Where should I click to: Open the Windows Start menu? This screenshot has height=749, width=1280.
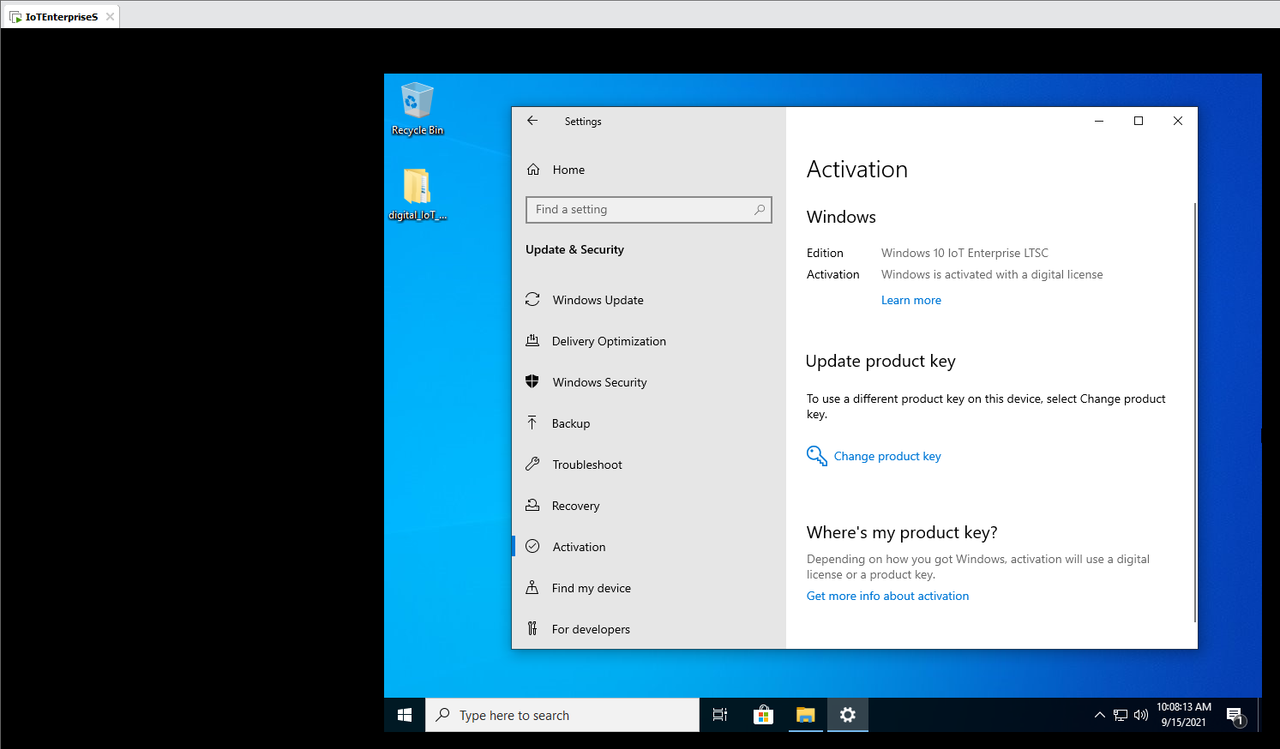tap(405, 715)
